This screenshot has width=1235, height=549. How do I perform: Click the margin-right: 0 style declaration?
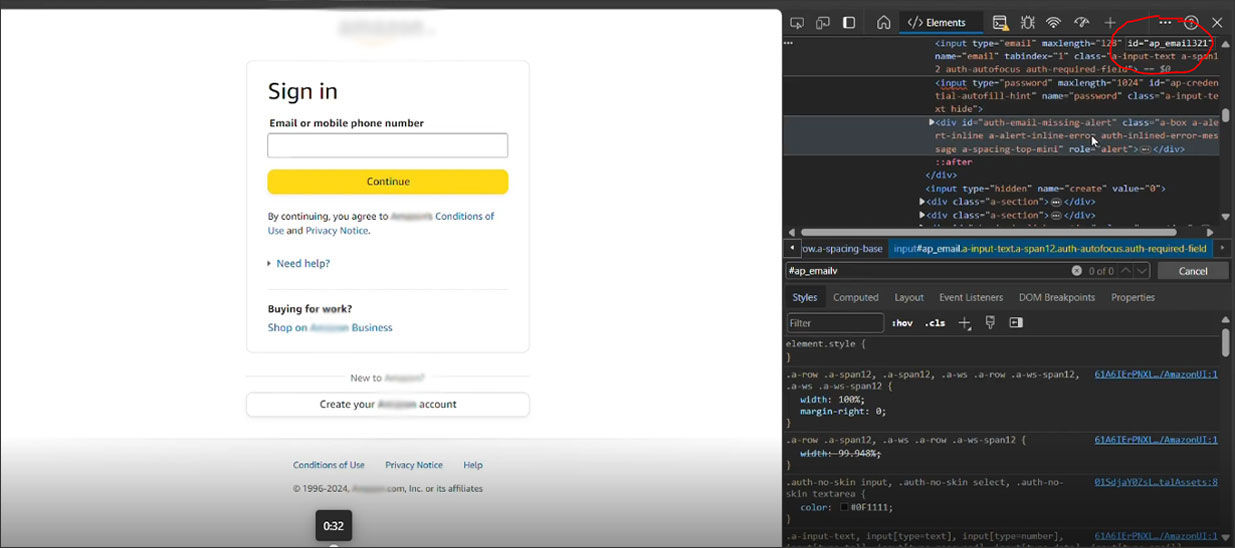pos(843,411)
